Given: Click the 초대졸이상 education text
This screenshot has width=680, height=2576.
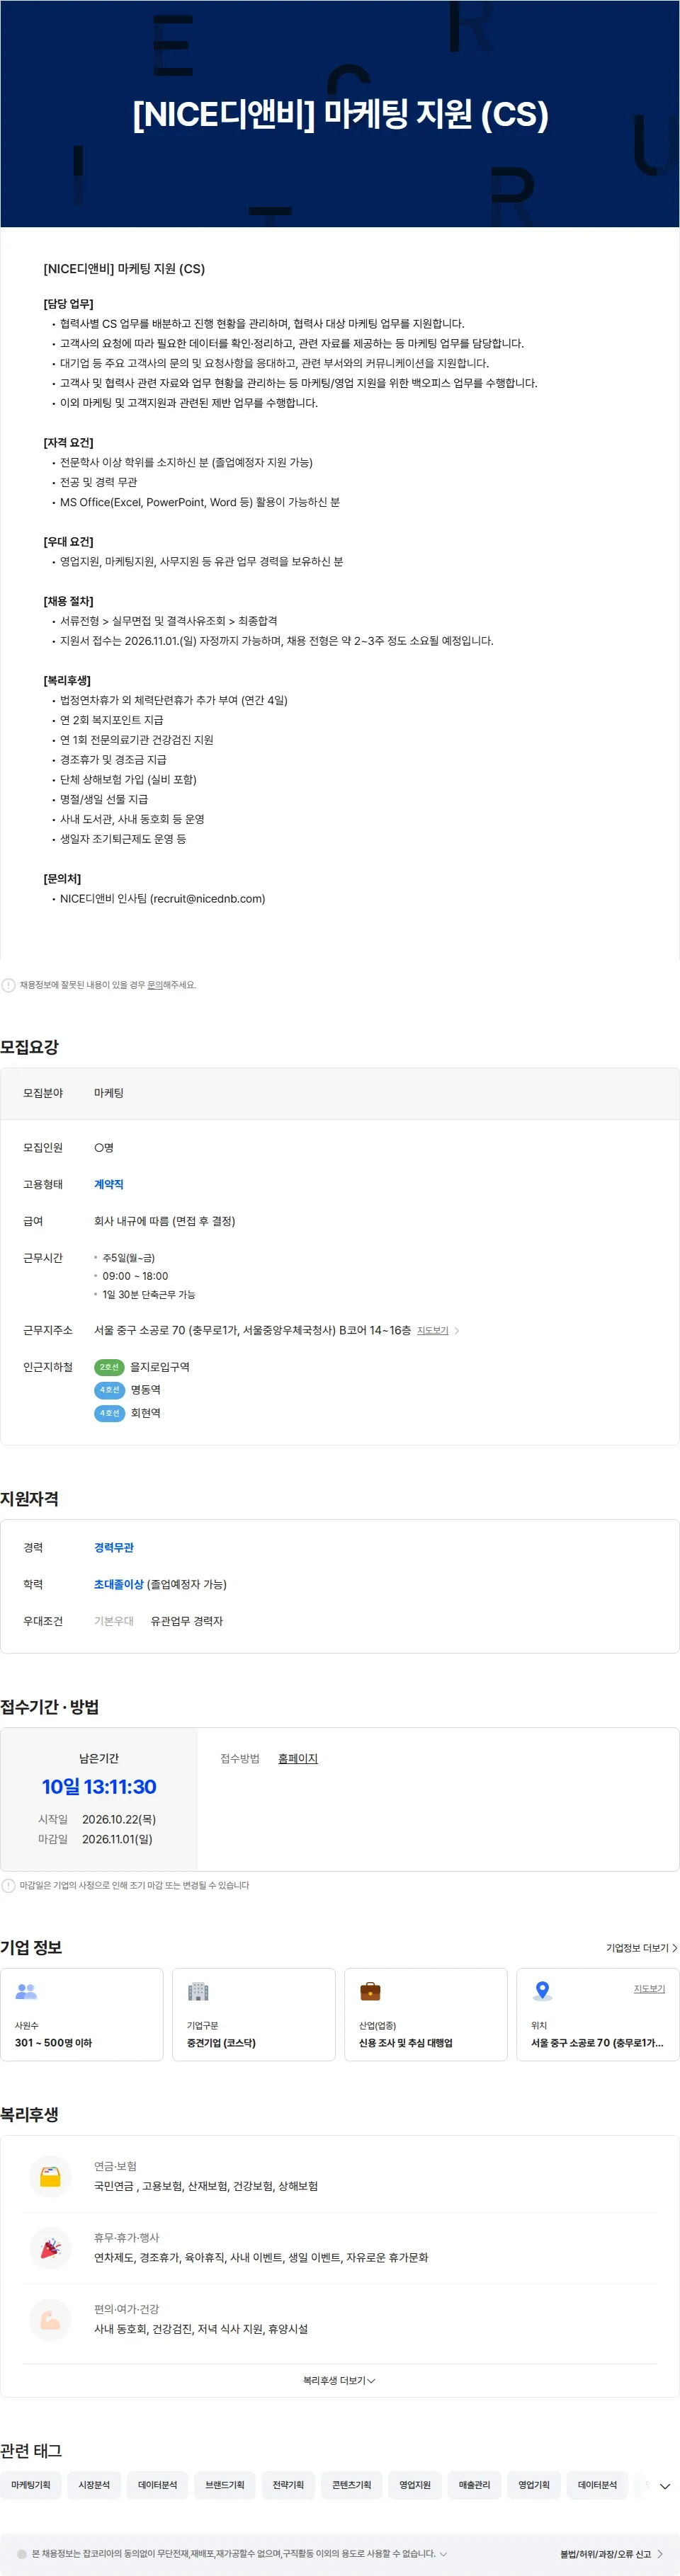Looking at the screenshot, I should [119, 1584].
